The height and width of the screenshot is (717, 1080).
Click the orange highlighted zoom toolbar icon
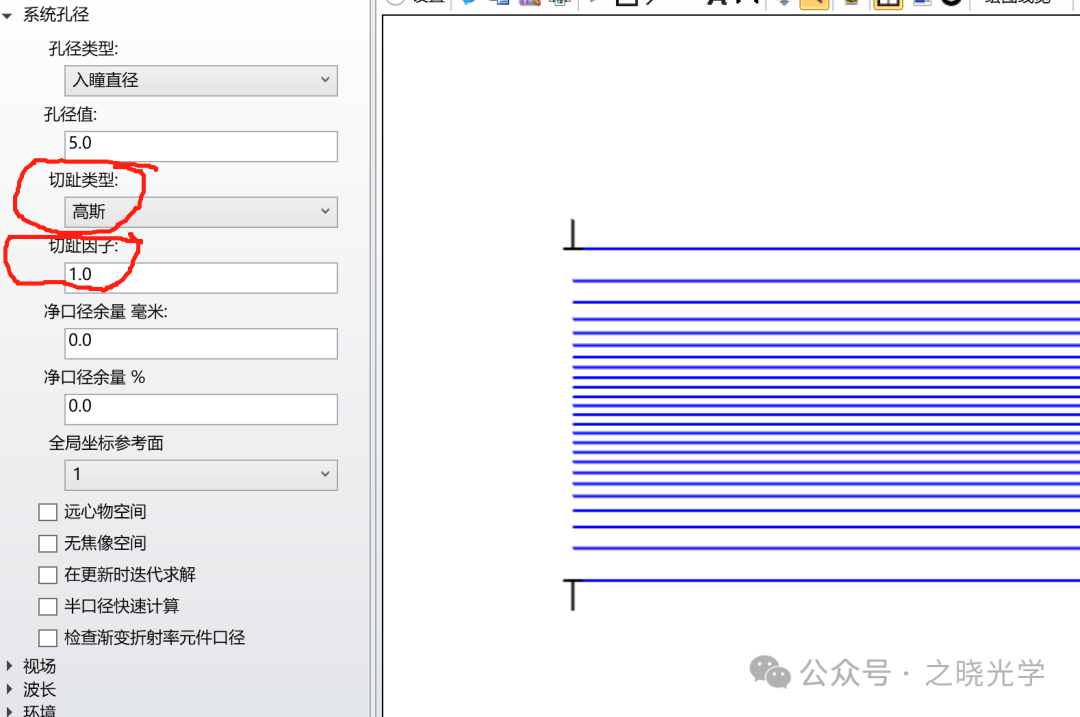[x=814, y=3]
